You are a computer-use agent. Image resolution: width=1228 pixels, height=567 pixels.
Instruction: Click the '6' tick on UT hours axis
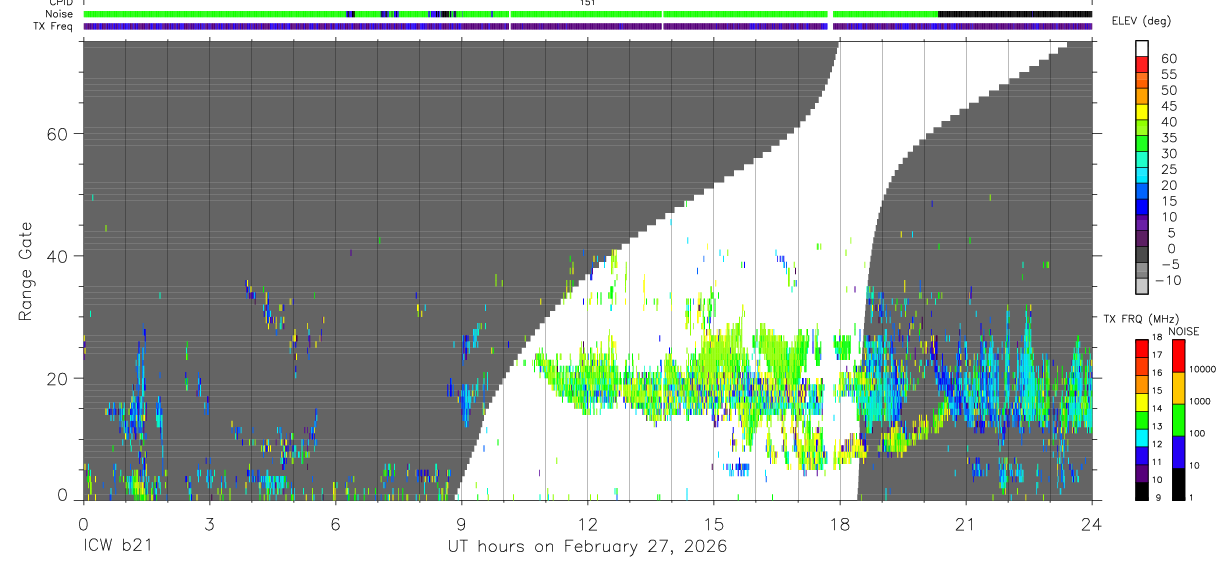pyautogui.click(x=335, y=523)
